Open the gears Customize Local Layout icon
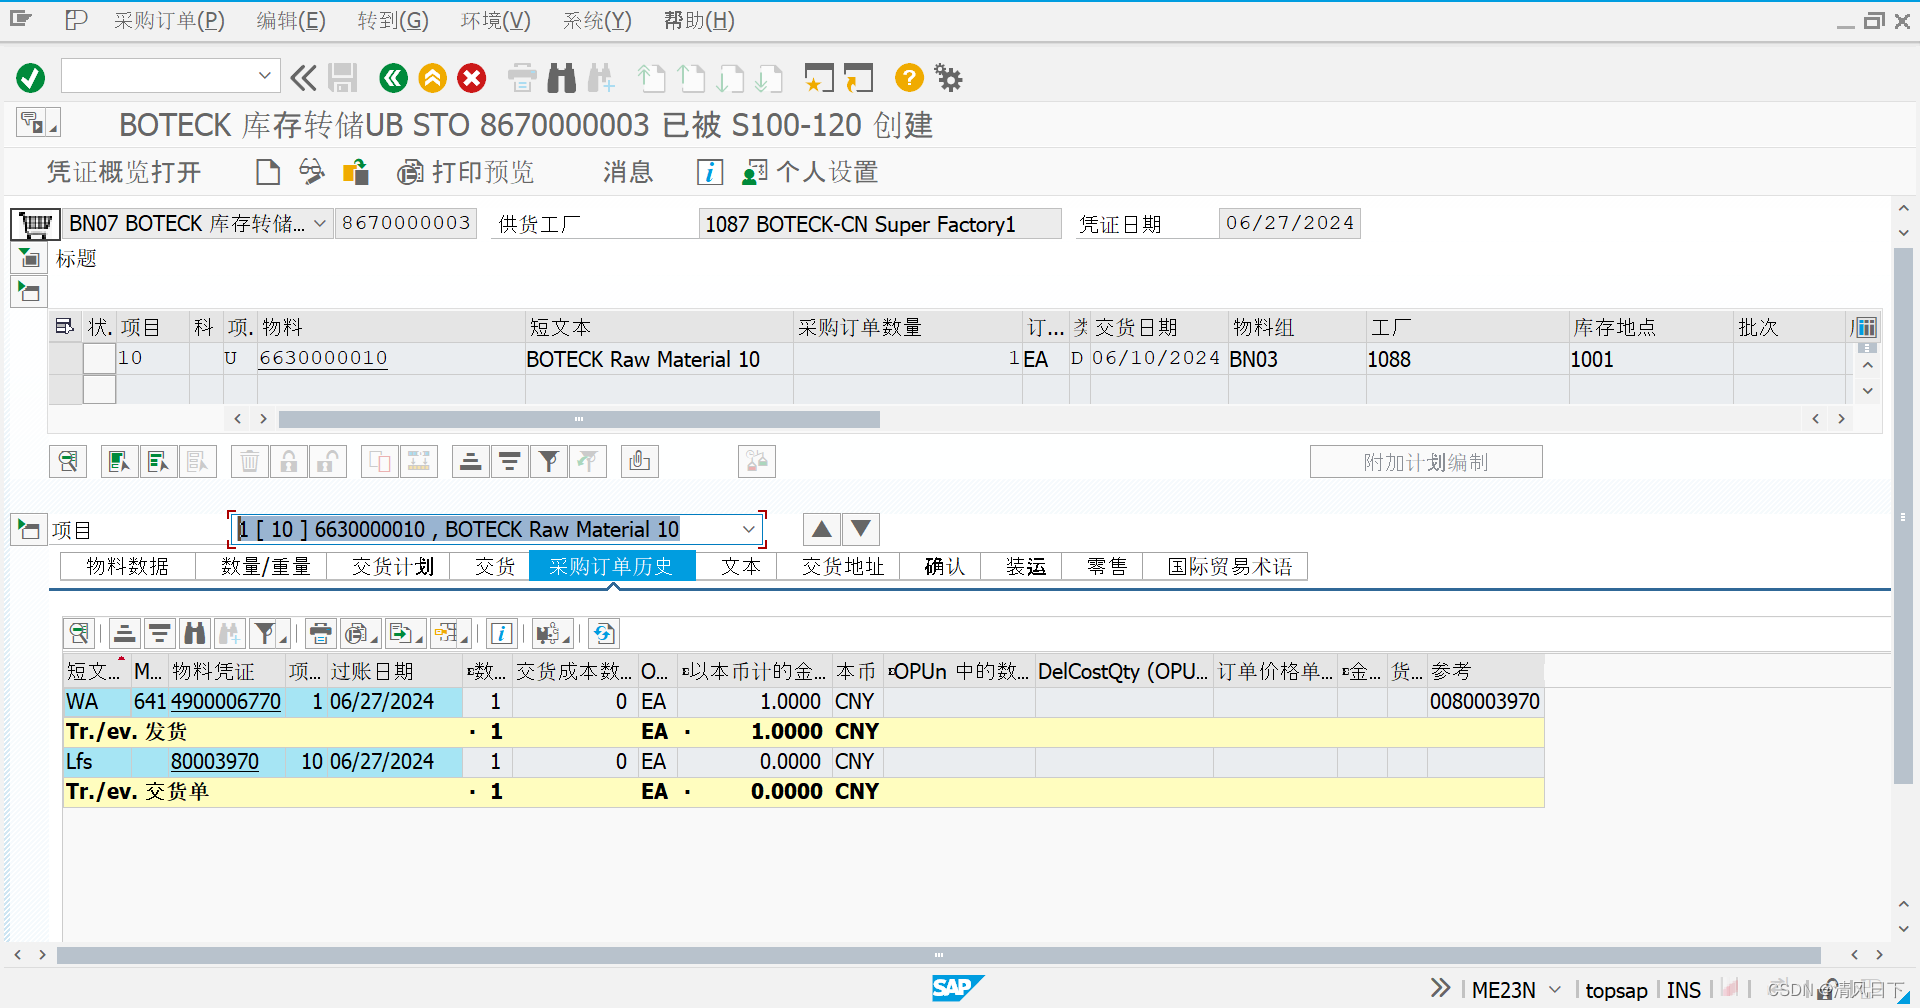Viewport: 1920px width, 1008px height. [x=948, y=77]
